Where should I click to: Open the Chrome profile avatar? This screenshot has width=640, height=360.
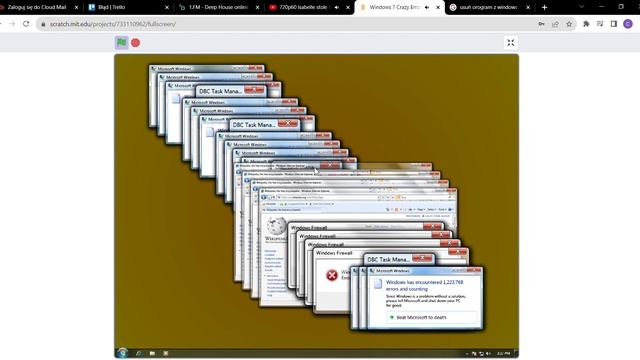(x=628, y=24)
